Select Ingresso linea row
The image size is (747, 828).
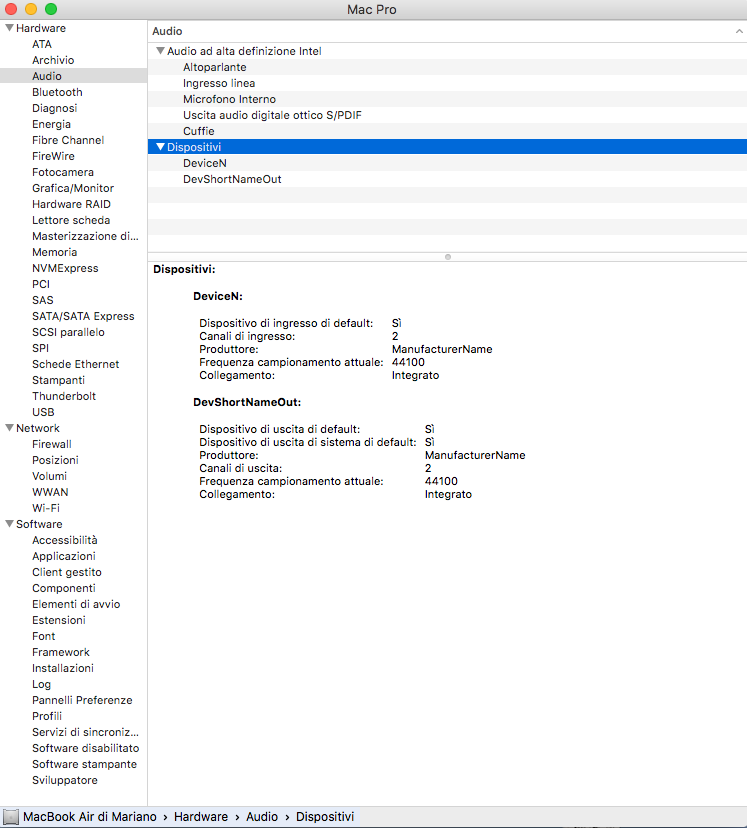click(x=447, y=83)
